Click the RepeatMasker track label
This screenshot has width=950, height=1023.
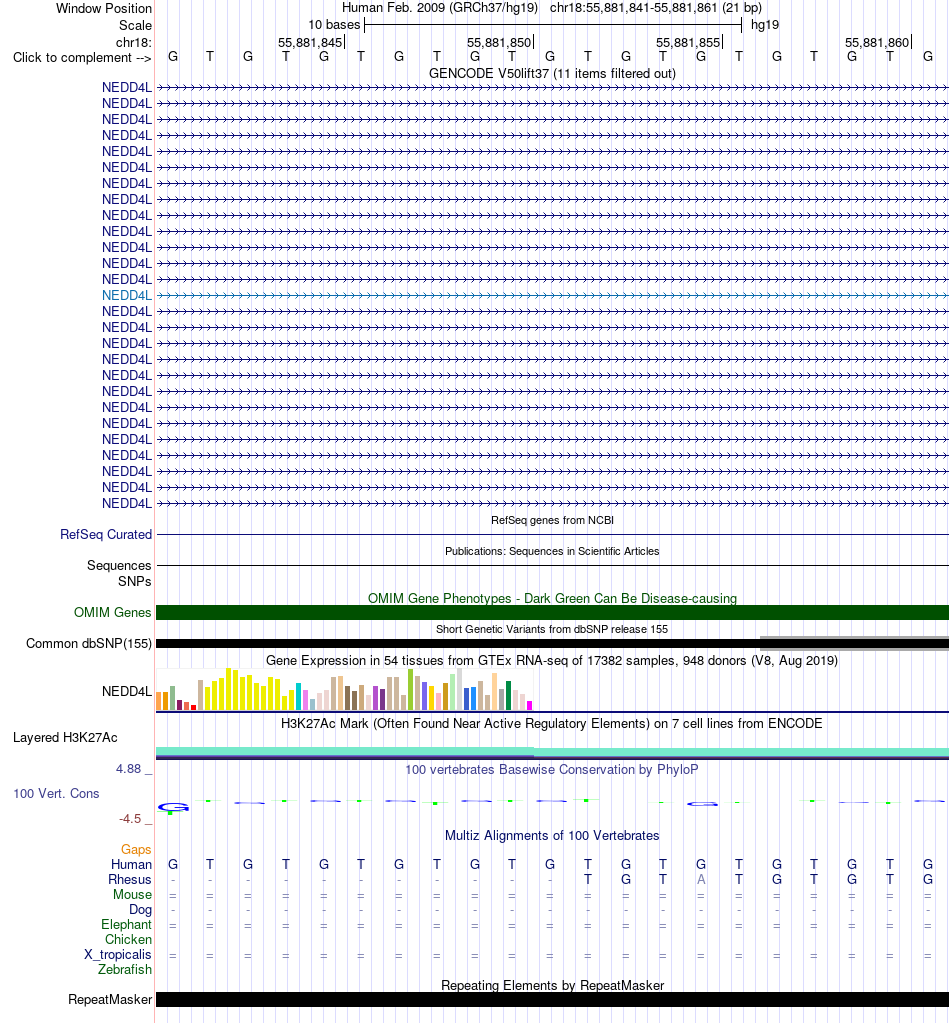110,1000
